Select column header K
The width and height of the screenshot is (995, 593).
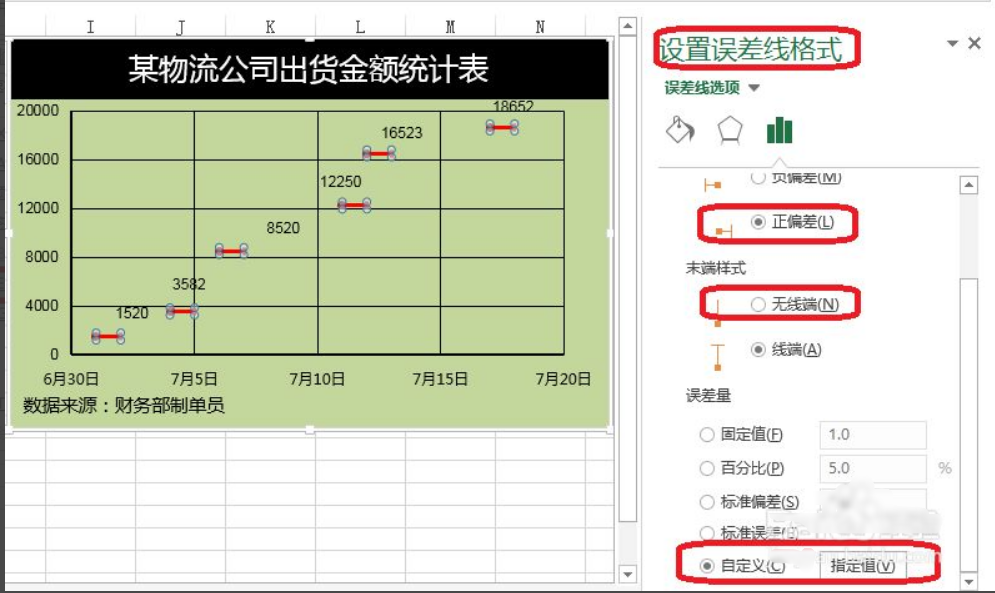coord(270,27)
